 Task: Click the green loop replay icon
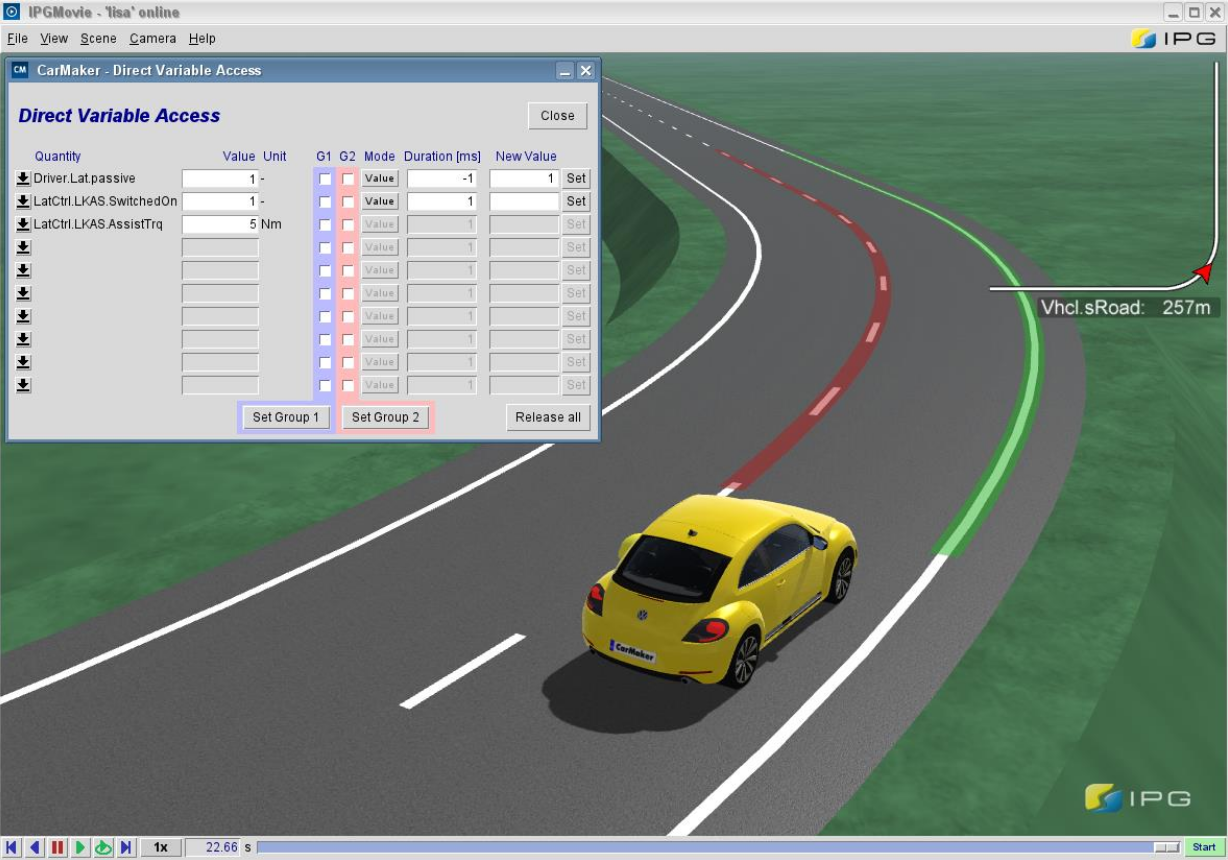pos(103,848)
